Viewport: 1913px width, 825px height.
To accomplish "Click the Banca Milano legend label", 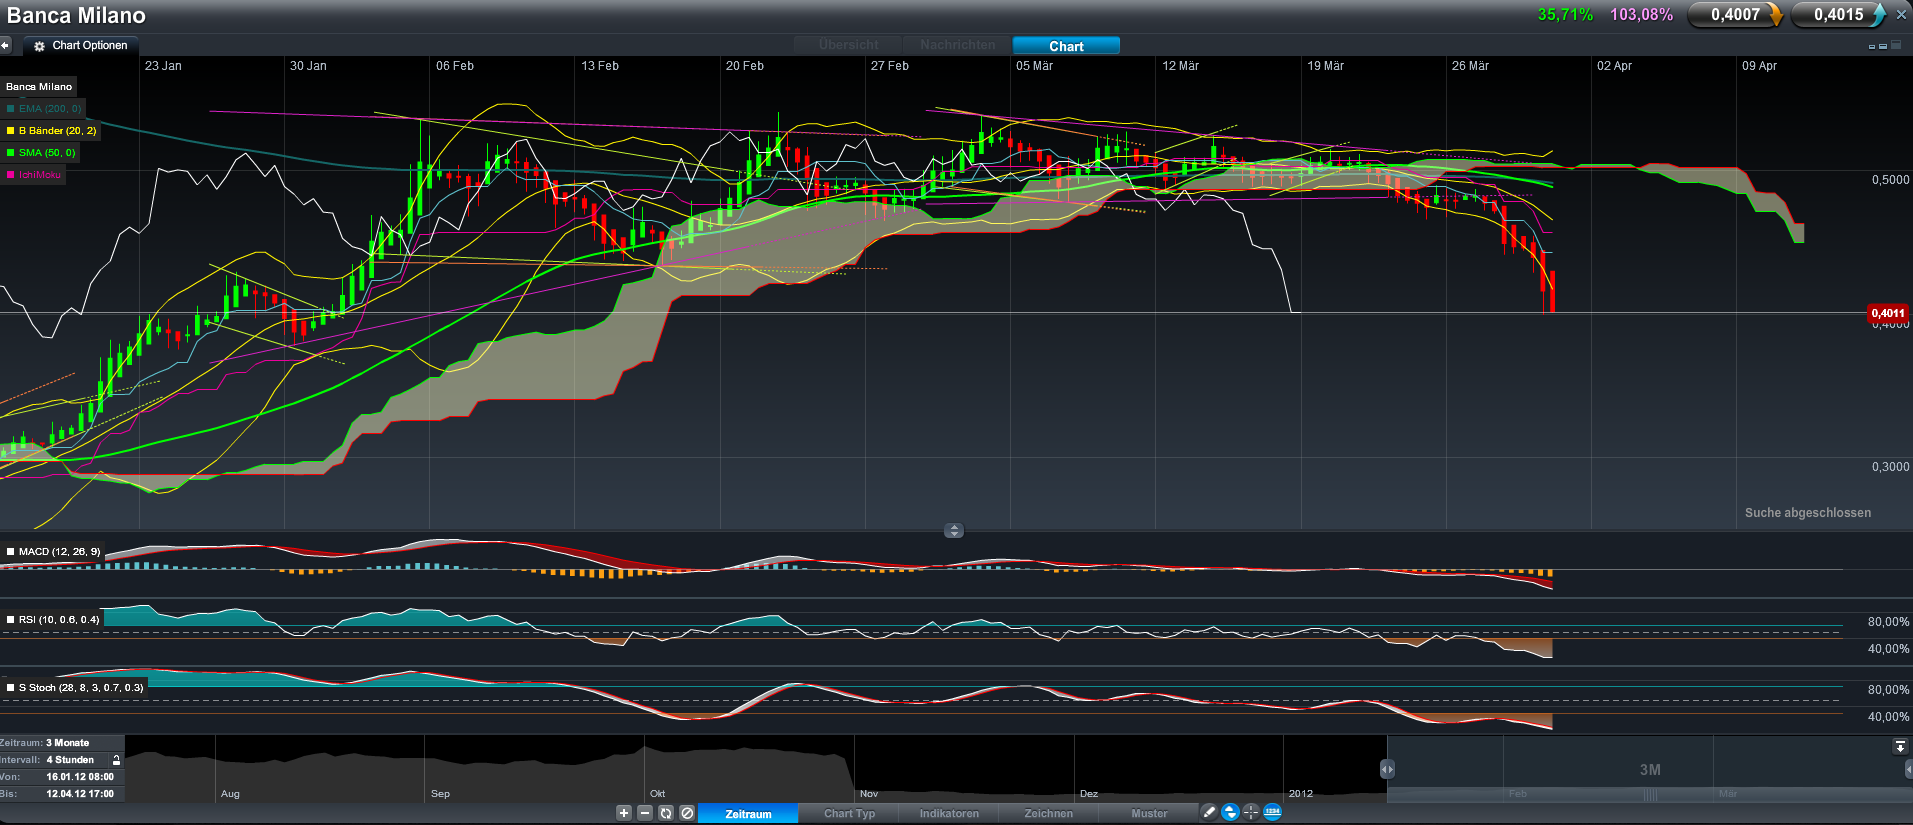I will point(39,87).
